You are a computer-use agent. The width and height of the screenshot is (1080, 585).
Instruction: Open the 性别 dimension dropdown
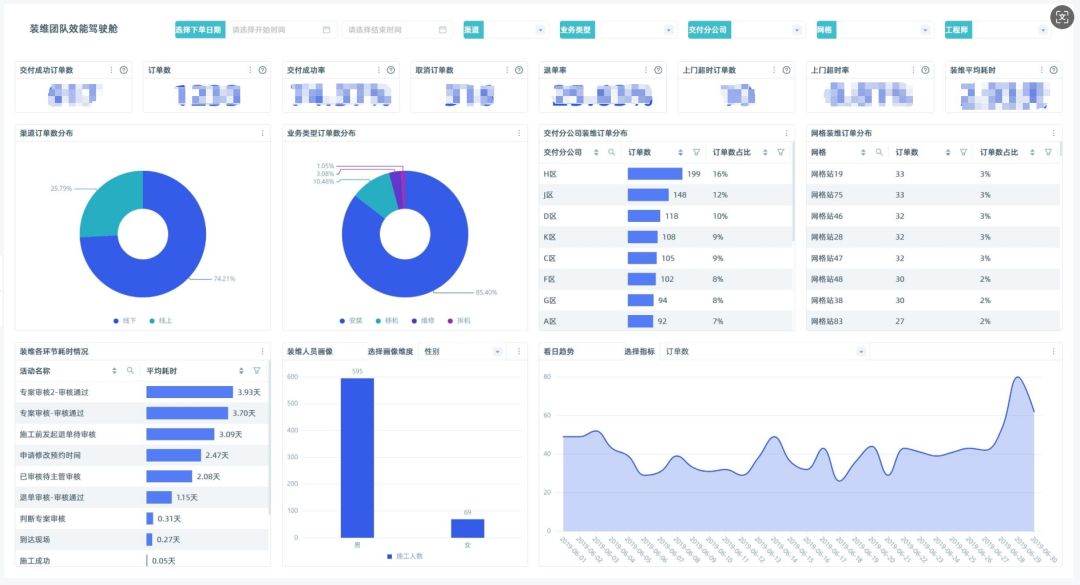pos(461,351)
